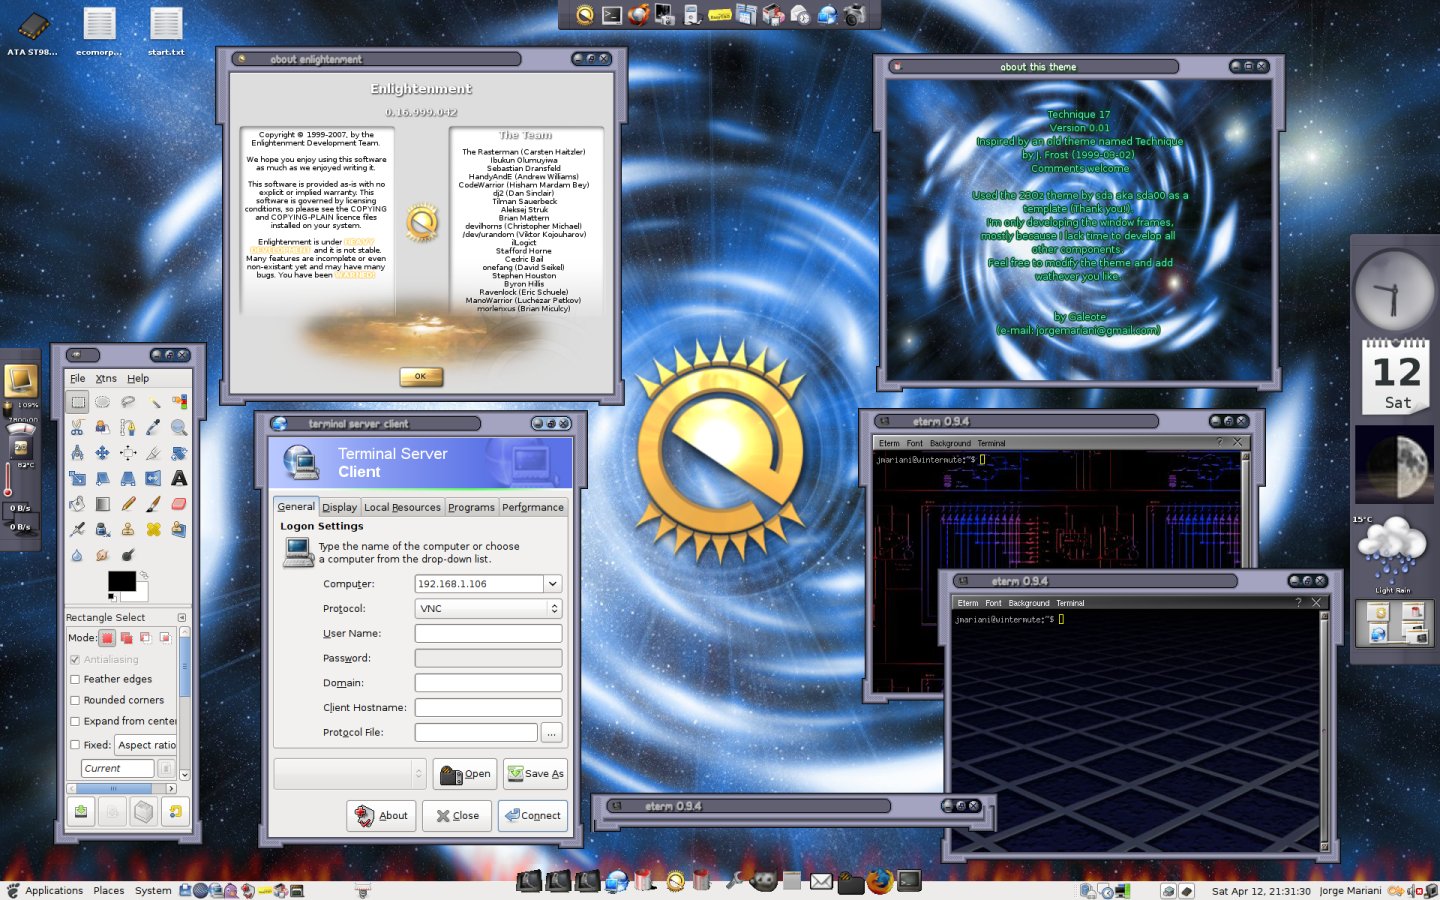Screen dimensions: 1440x900
Task: Select the Bucket Fill tool
Action: (x=77, y=504)
